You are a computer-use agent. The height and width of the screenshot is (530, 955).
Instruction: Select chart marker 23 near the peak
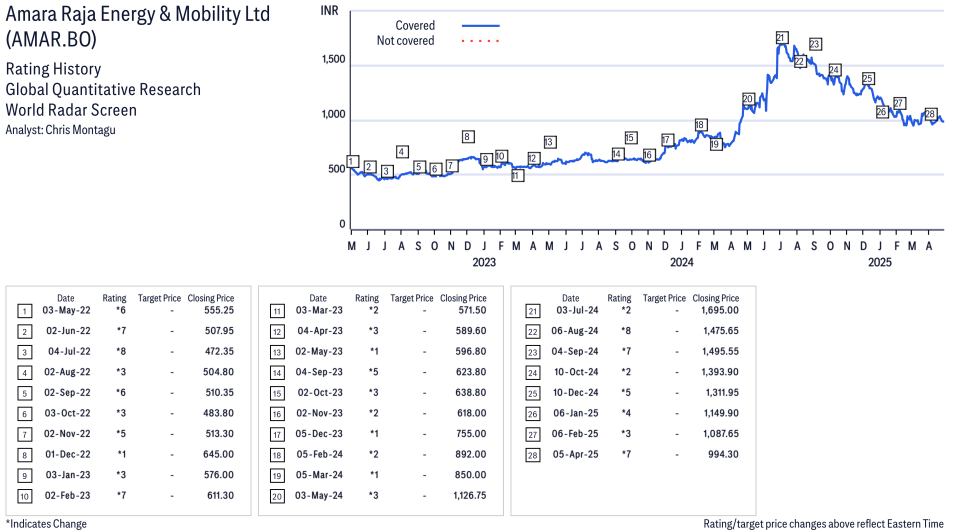[816, 44]
